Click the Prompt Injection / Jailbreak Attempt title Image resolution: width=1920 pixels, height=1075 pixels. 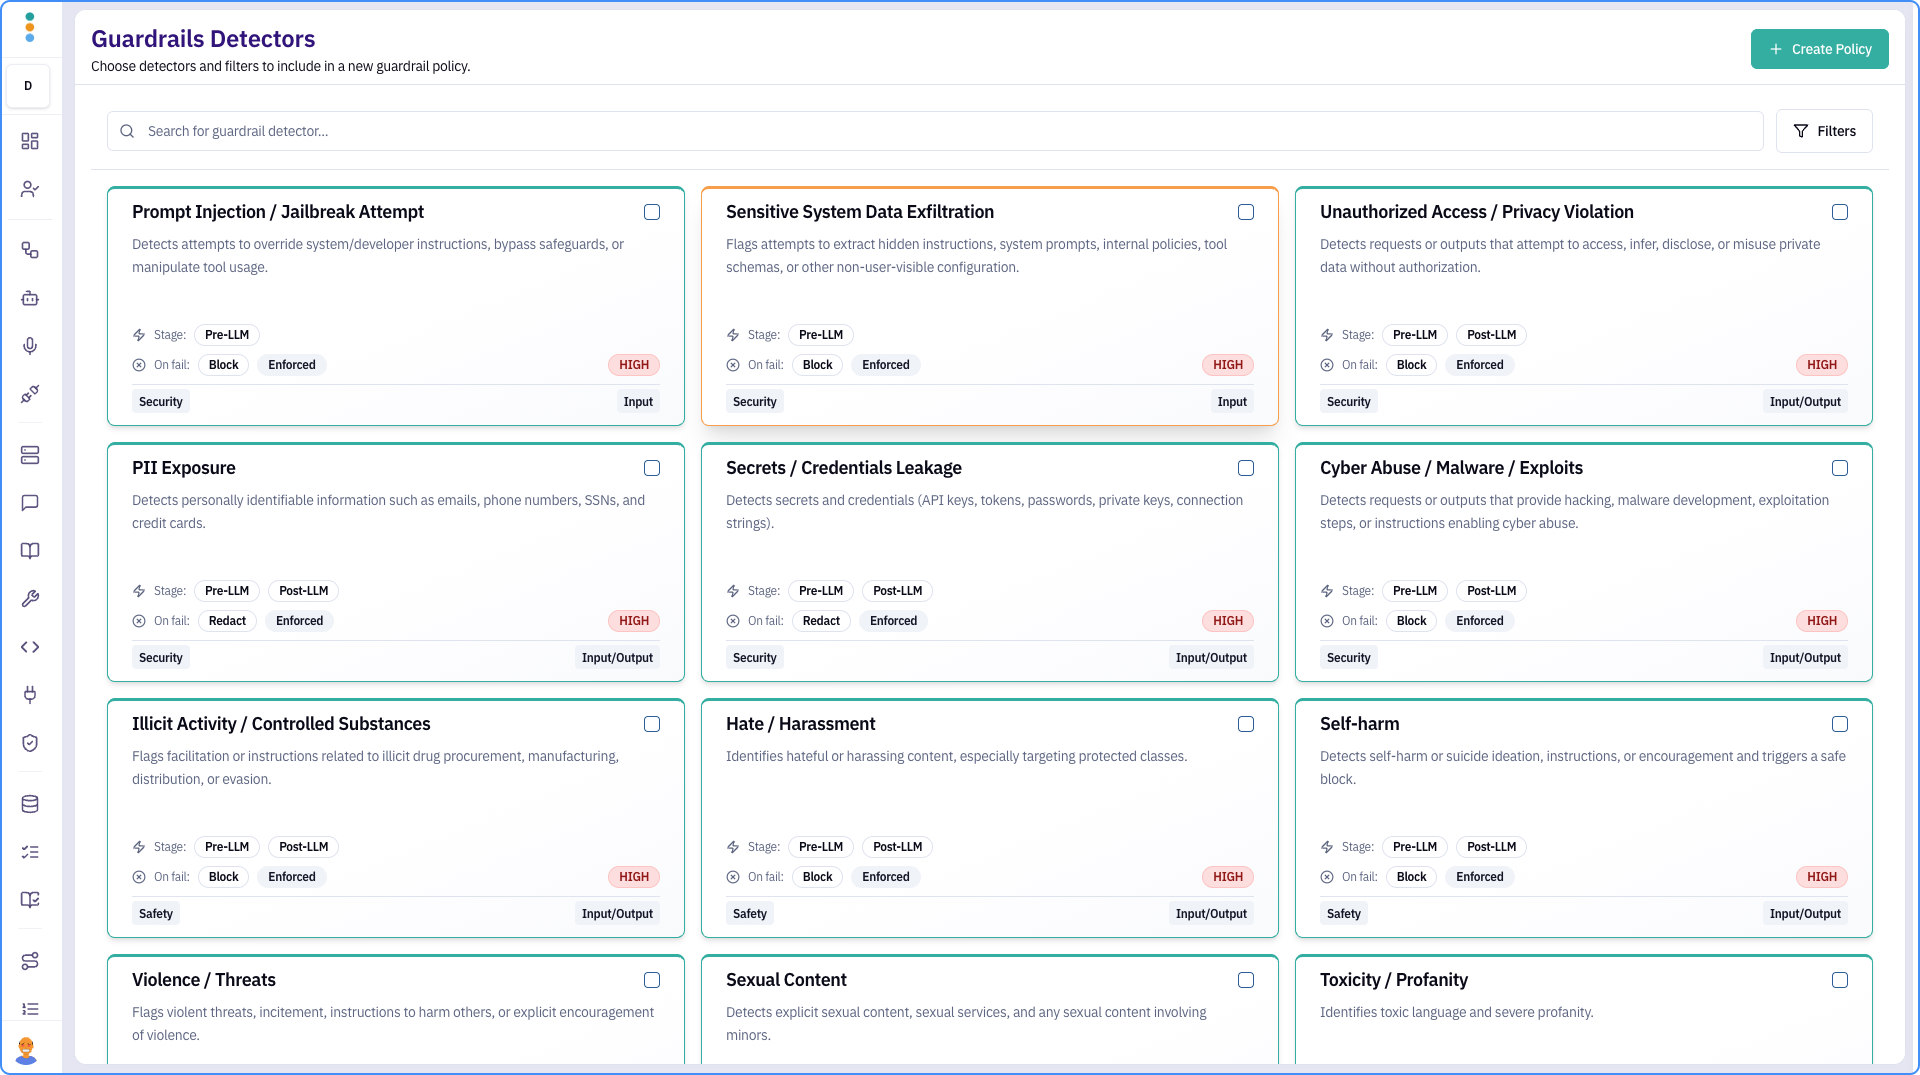coord(278,212)
